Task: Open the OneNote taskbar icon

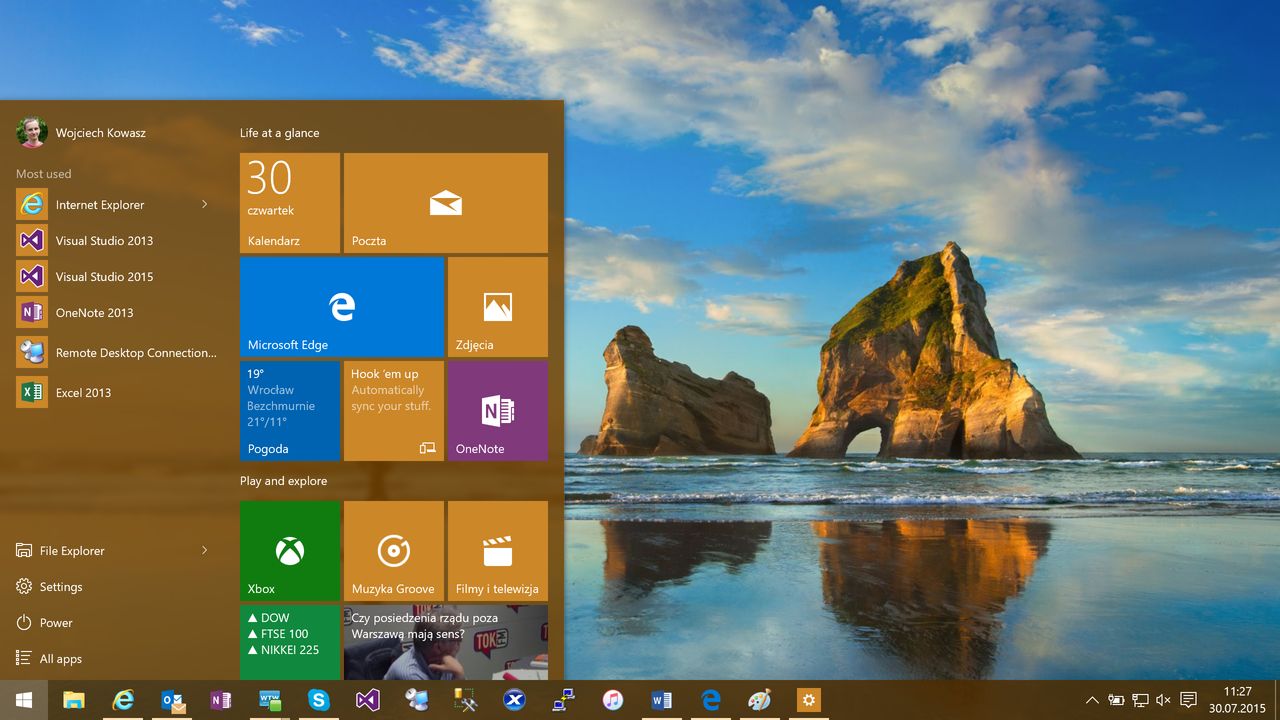Action: click(x=221, y=700)
